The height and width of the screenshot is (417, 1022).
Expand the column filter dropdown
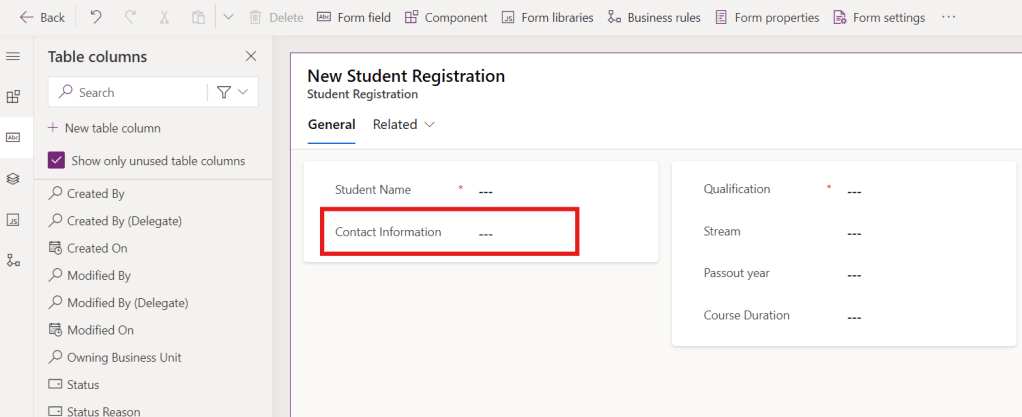pyautogui.click(x=232, y=92)
